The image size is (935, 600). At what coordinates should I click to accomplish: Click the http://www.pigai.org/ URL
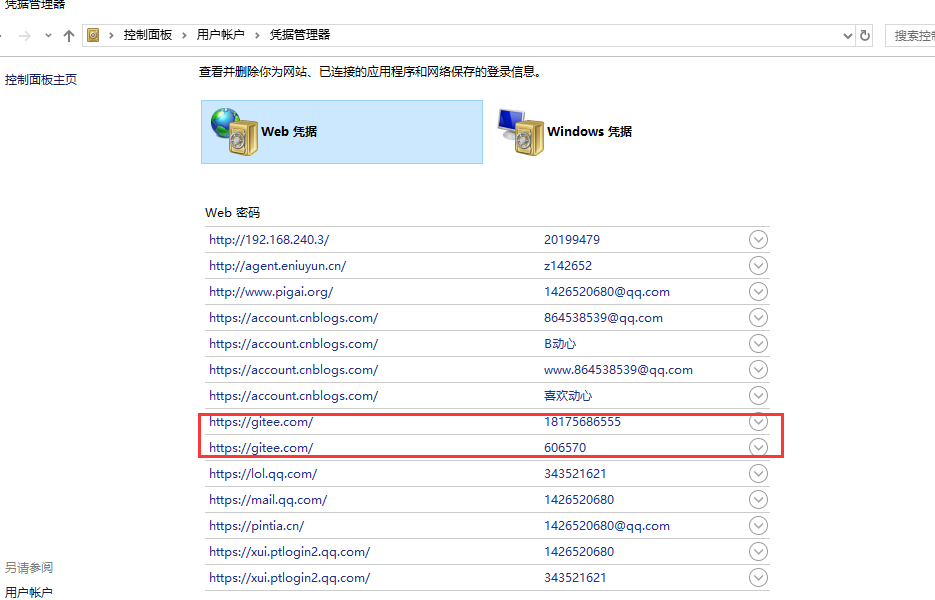click(x=271, y=292)
